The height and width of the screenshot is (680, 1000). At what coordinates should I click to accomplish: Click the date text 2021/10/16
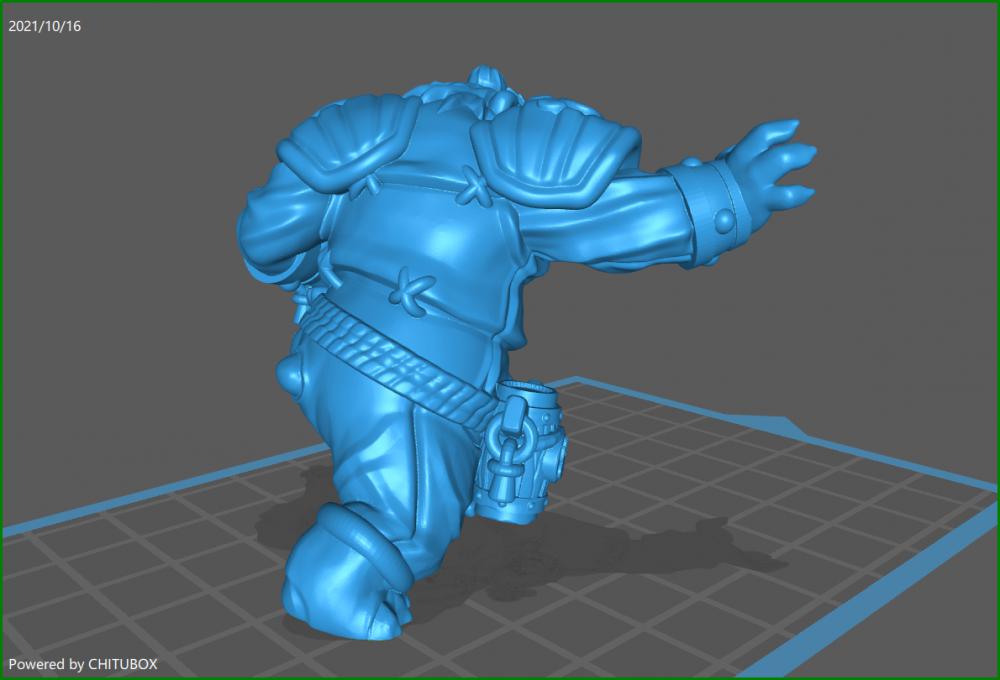click(45, 26)
